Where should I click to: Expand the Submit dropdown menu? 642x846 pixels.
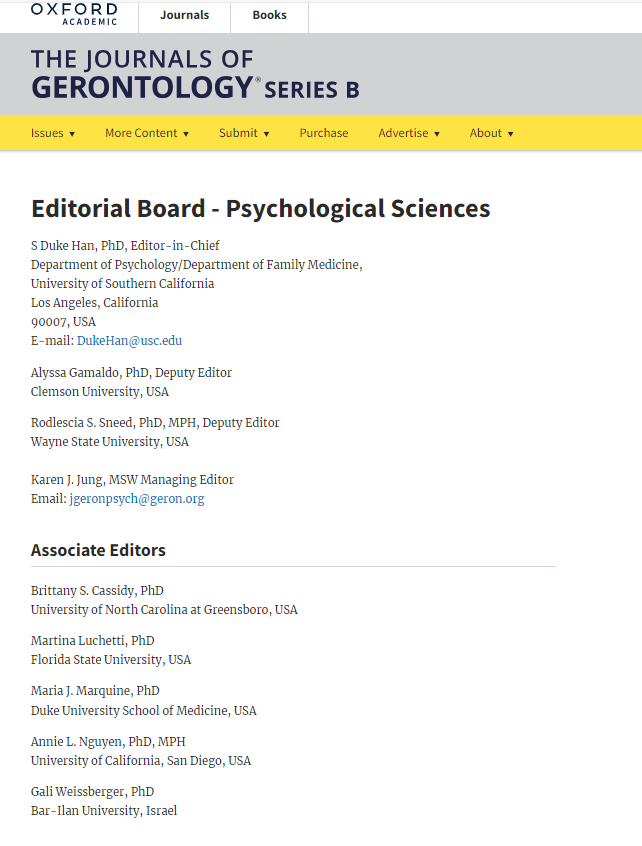click(x=244, y=133)
